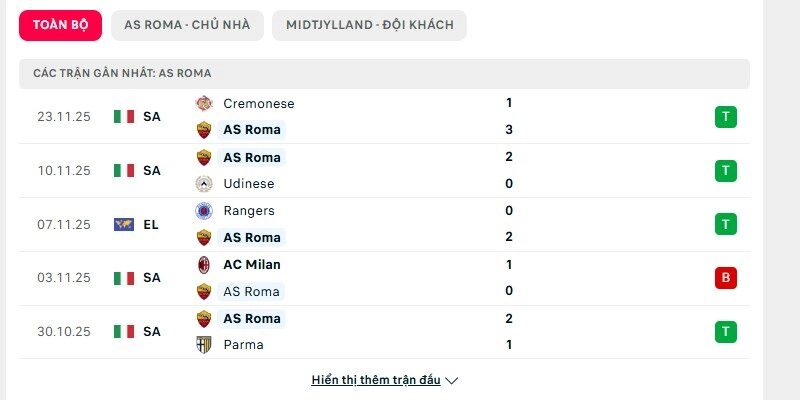Click the Italy flag on 23.11.25 row
Image resolution: width=800 pixels, height=400 pixels.
click(124, 116)
